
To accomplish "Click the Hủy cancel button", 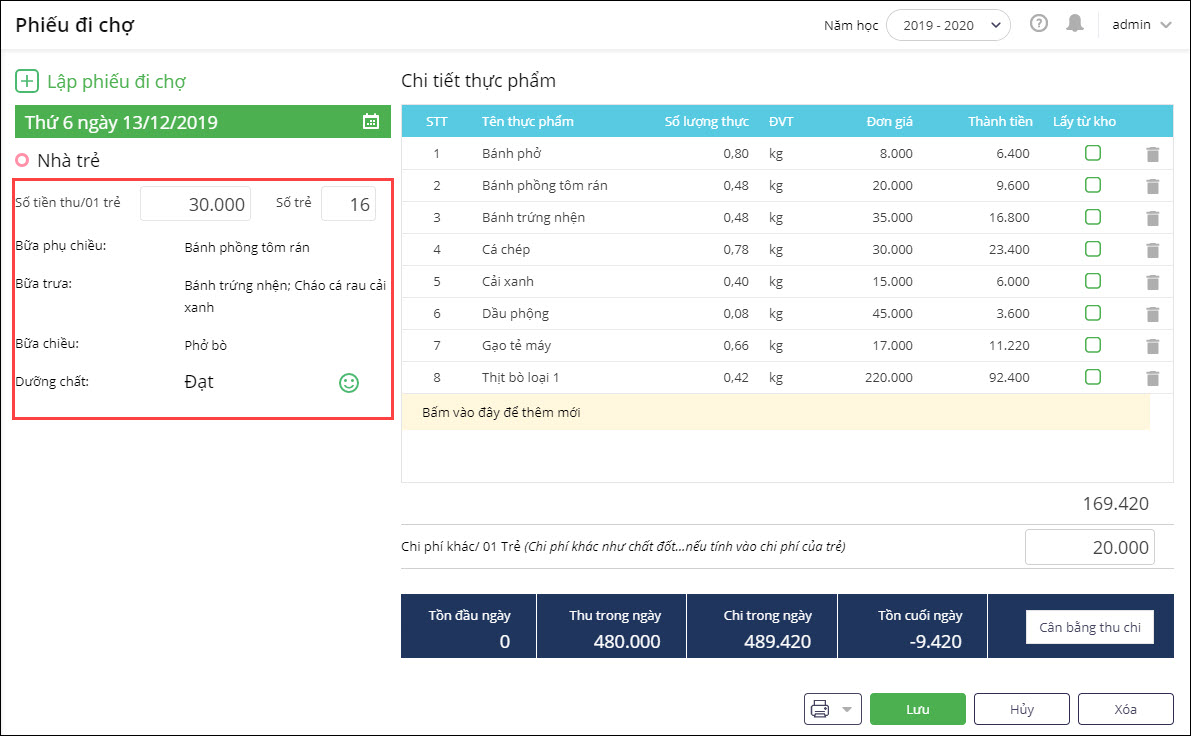I will click(1022, 709).
